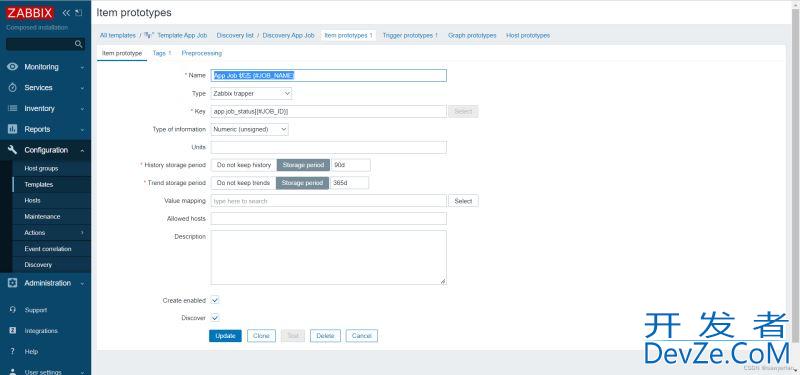The width and height of the screenshot is (800, 375).
Task: Open the Type of information dropdown
Action: [249, 130]
